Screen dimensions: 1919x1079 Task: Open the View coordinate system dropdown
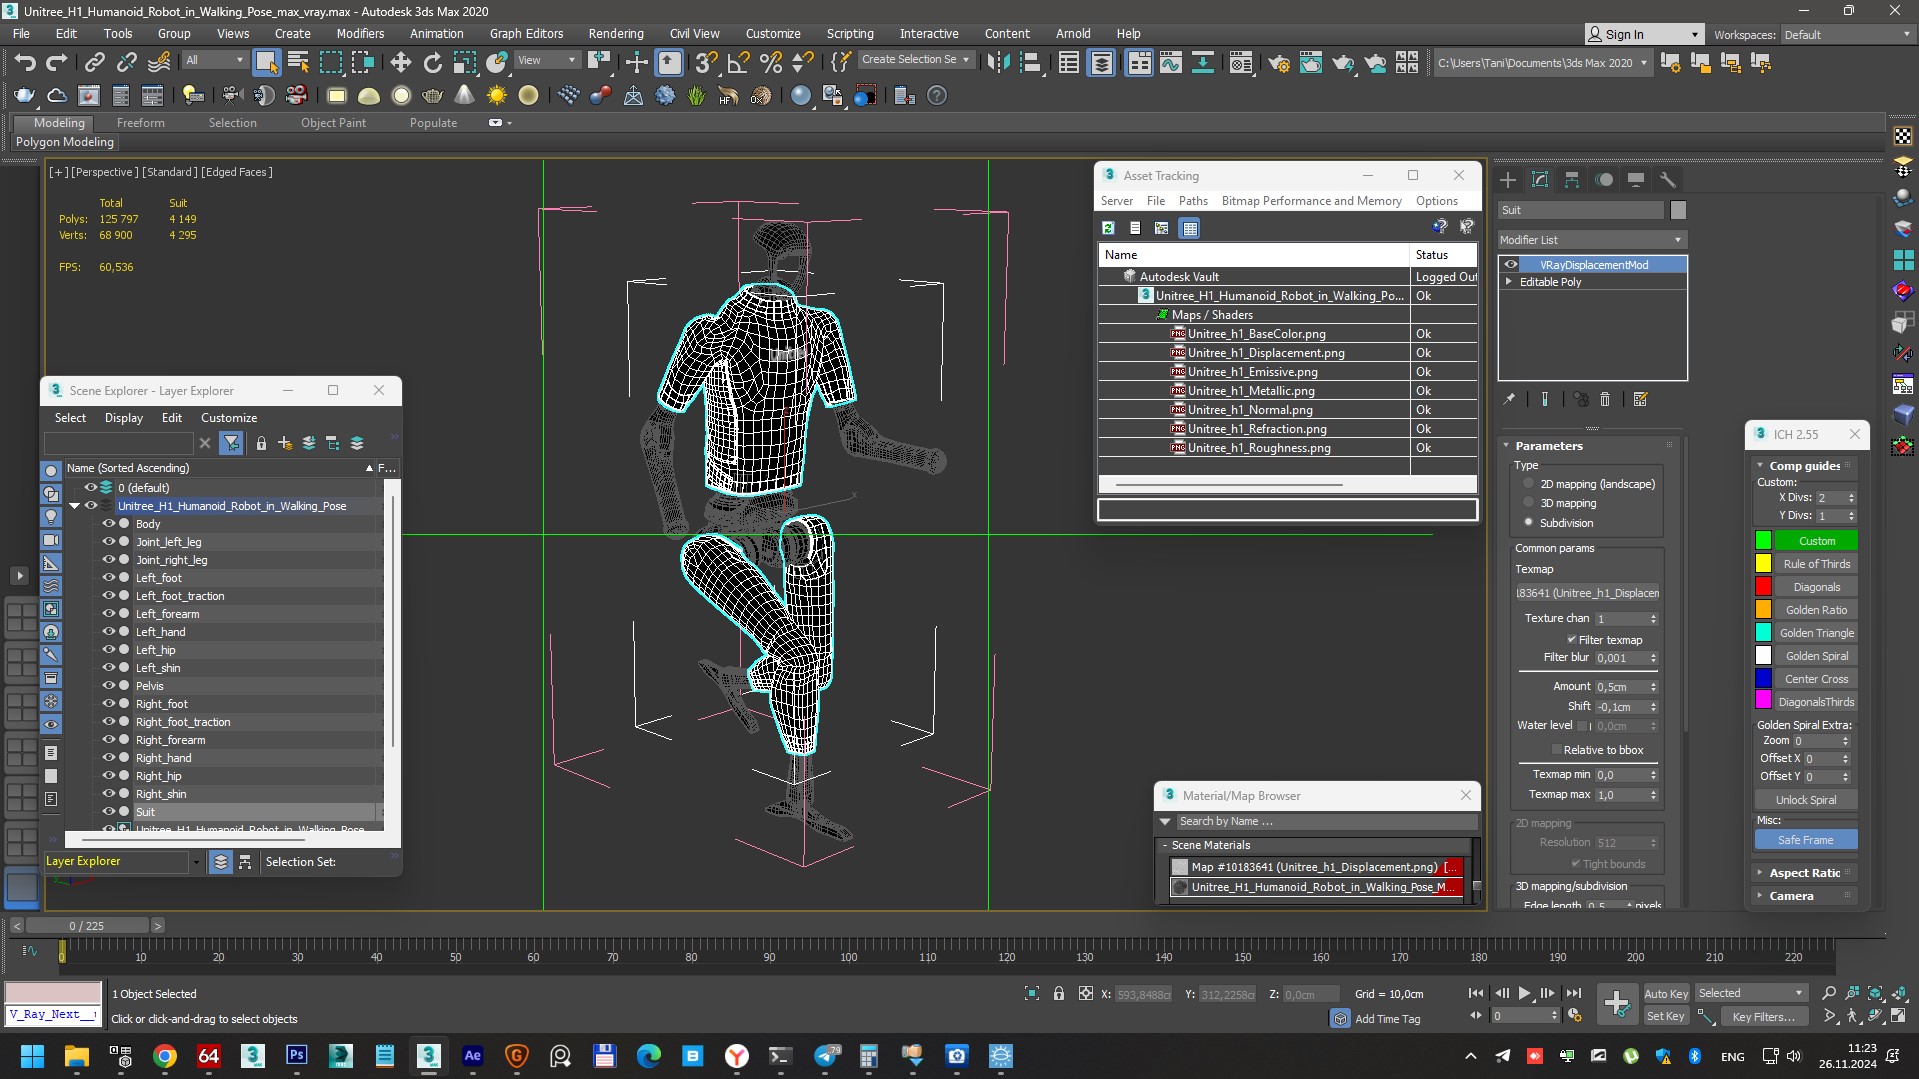(x=546, y=61)
